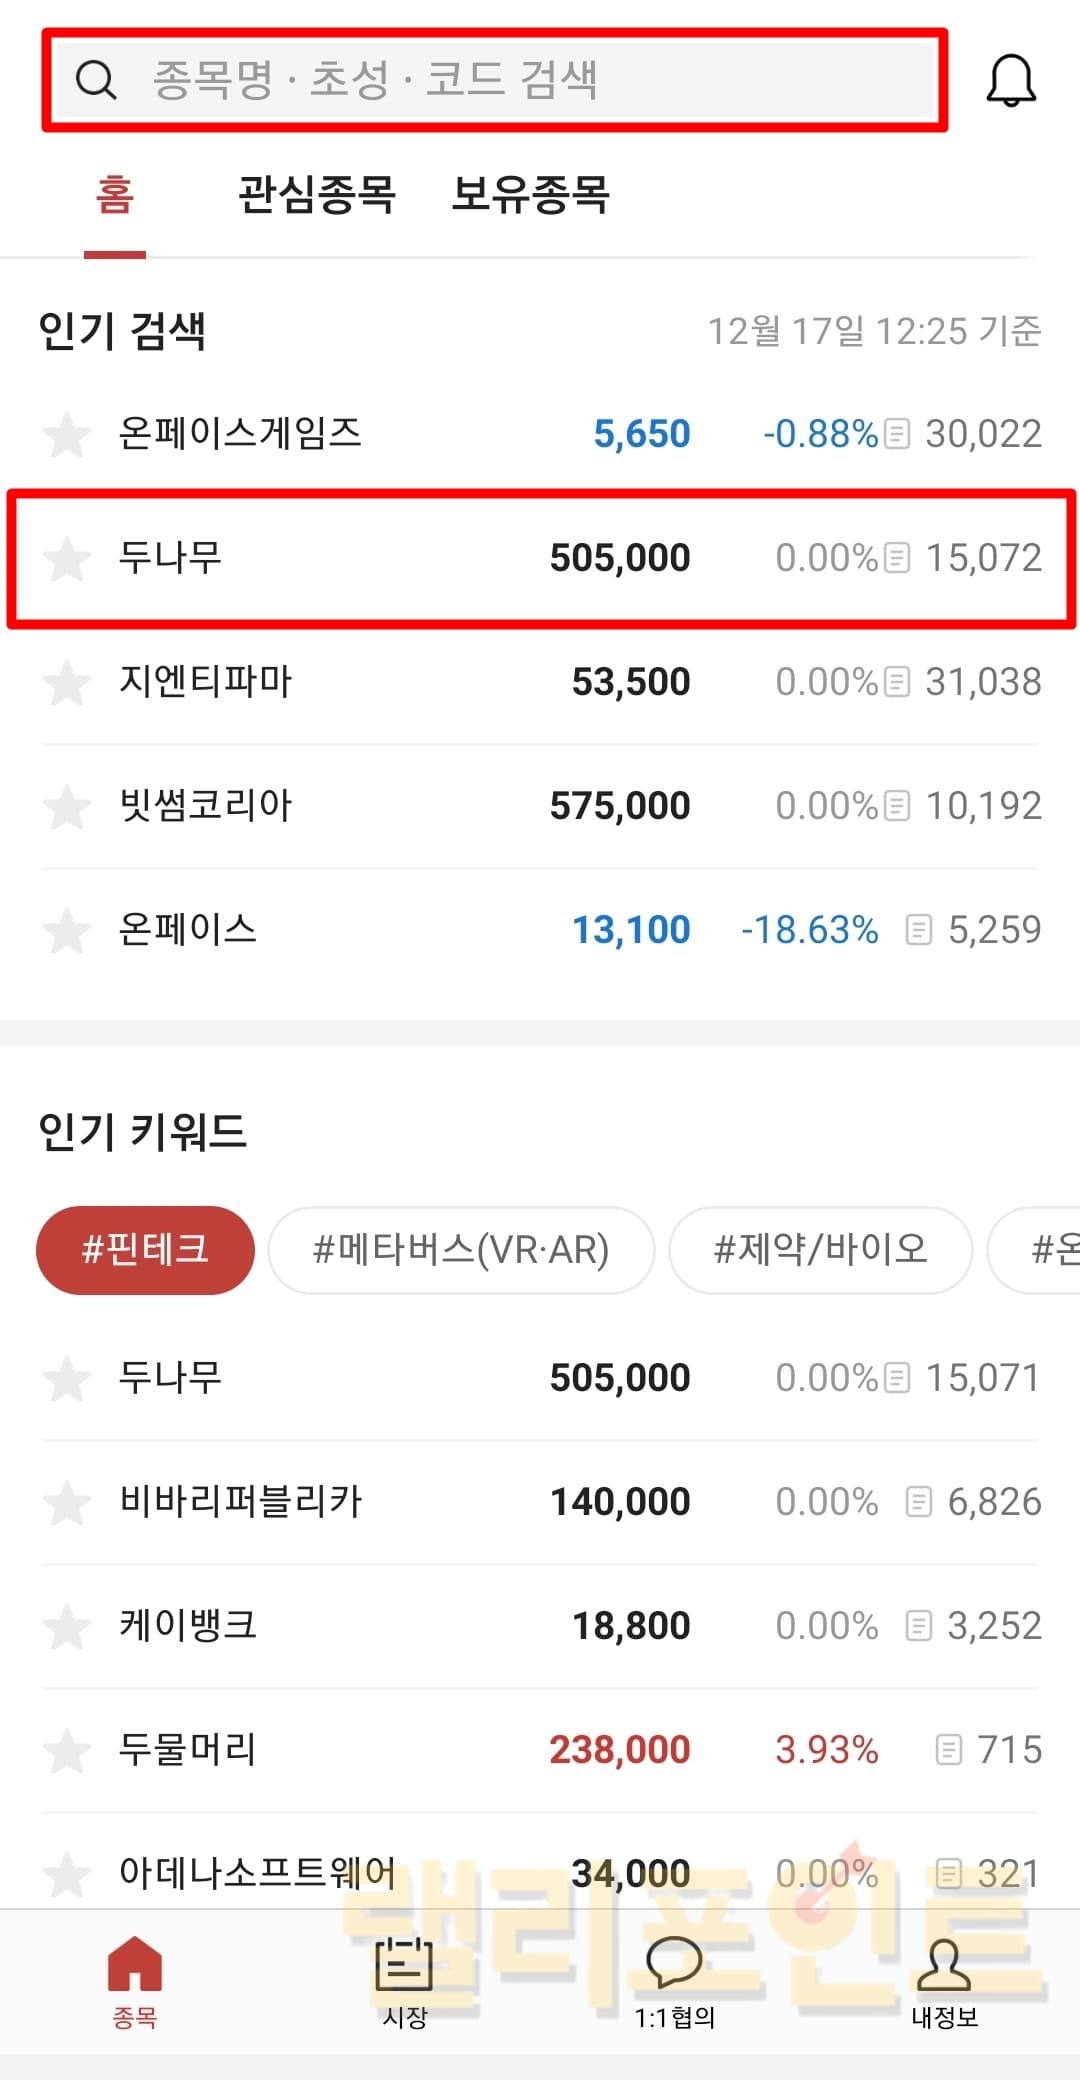This screenshot has width=1080, height=2080.
Task: Select the #제약/바이오 keyword chip
Action: 820,1250
